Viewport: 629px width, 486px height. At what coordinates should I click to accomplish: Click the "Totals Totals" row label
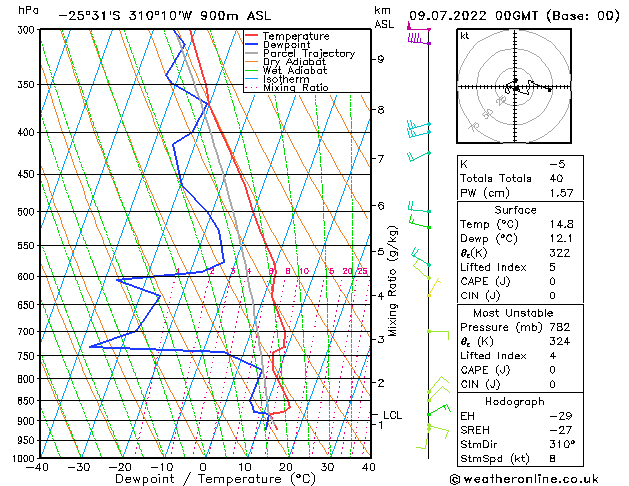496,178
